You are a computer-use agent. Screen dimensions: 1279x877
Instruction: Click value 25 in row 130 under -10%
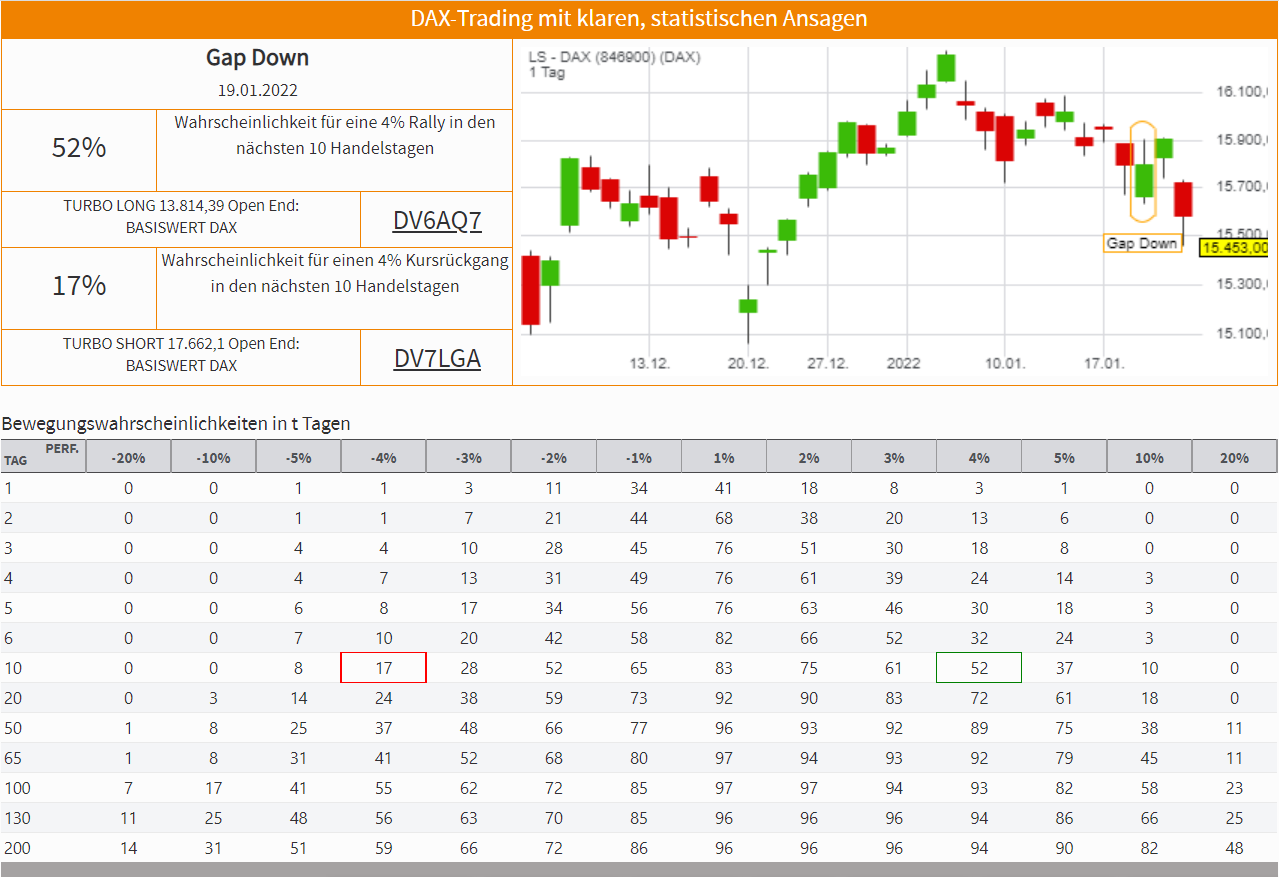[x=213, y=818]
